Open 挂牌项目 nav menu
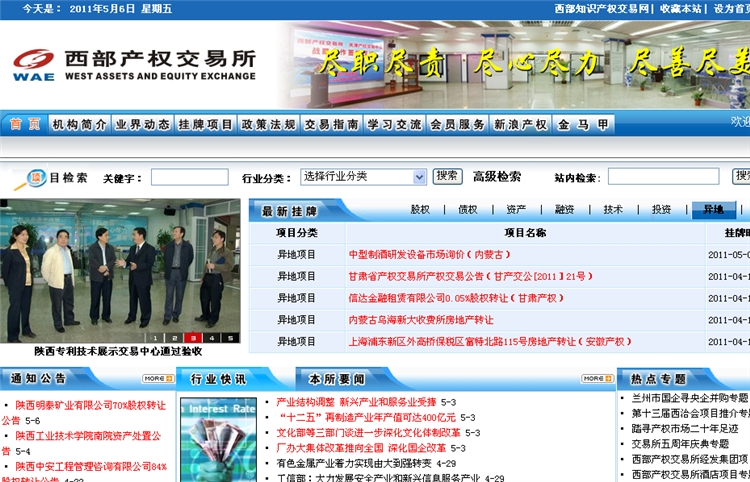The image size is (750, 482). click(206, 124)
